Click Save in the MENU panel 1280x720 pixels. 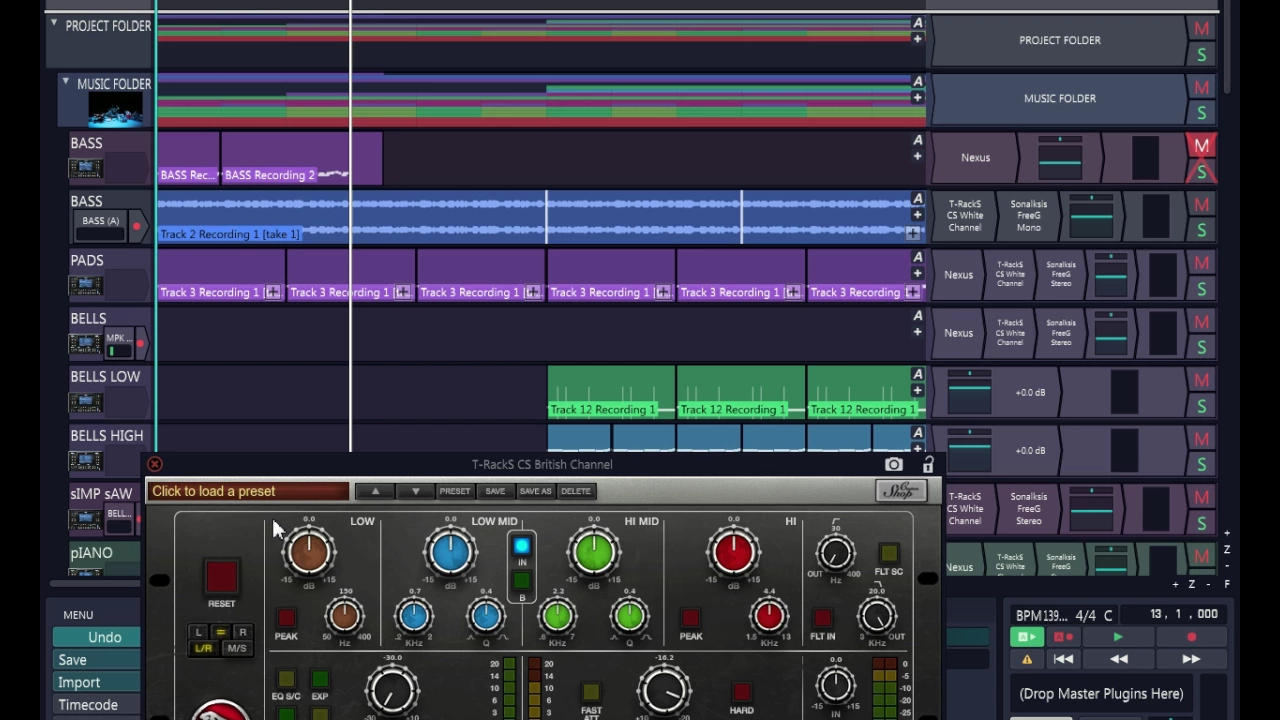(97, 660)
